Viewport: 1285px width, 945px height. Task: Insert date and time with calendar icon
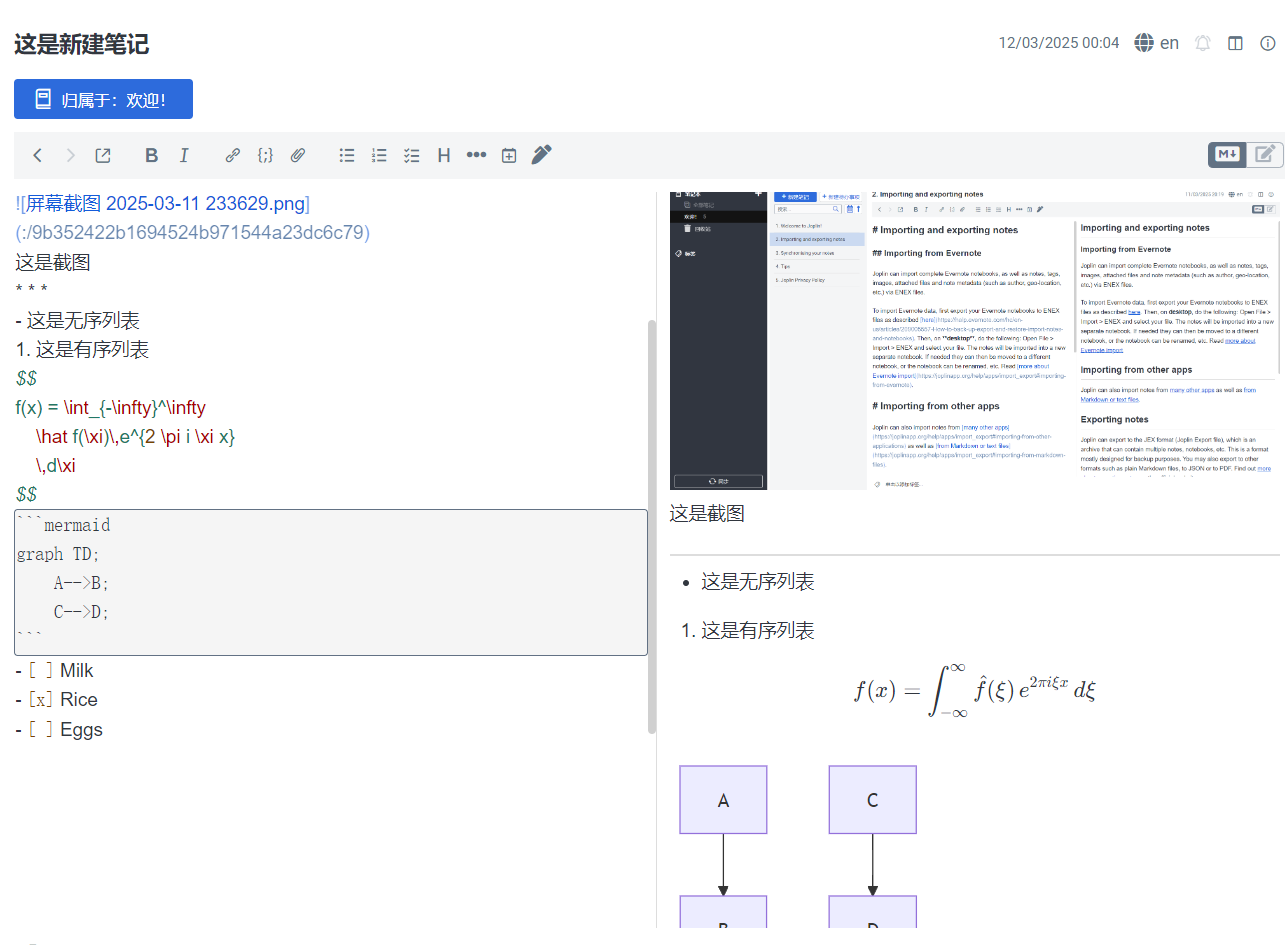(509, 155)
